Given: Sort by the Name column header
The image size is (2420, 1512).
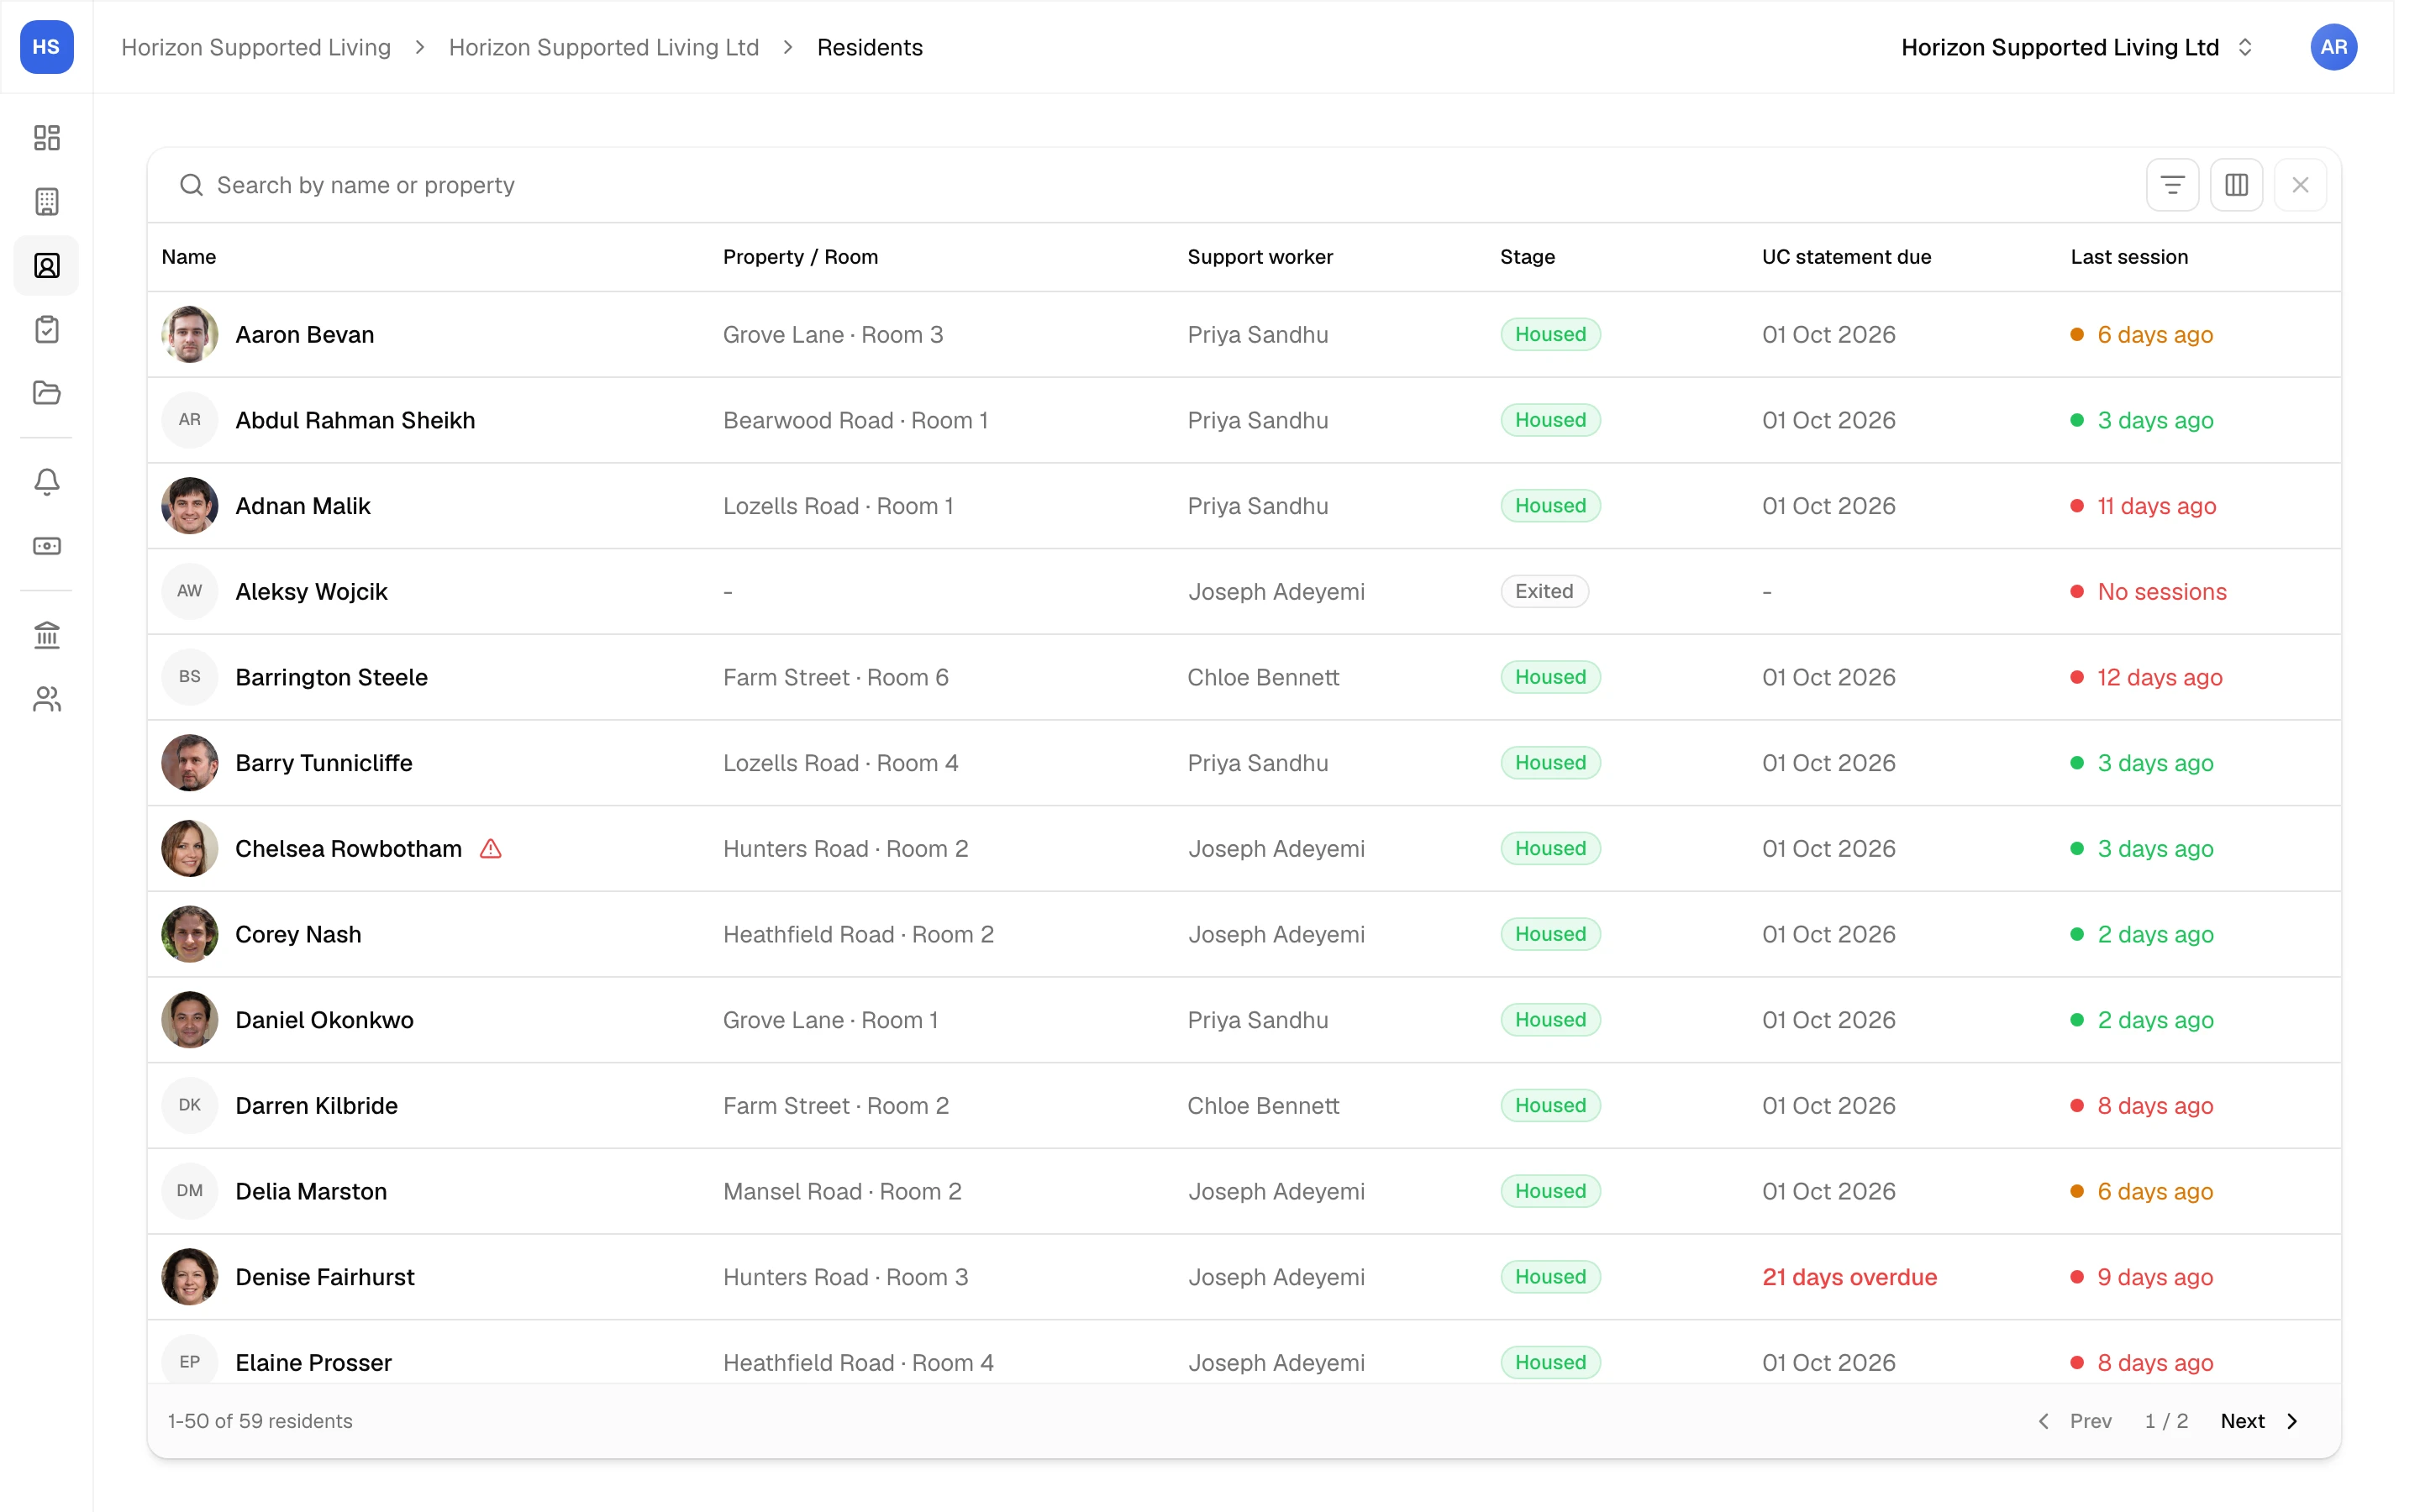Looking at the screenshot, I should (189, 257).
